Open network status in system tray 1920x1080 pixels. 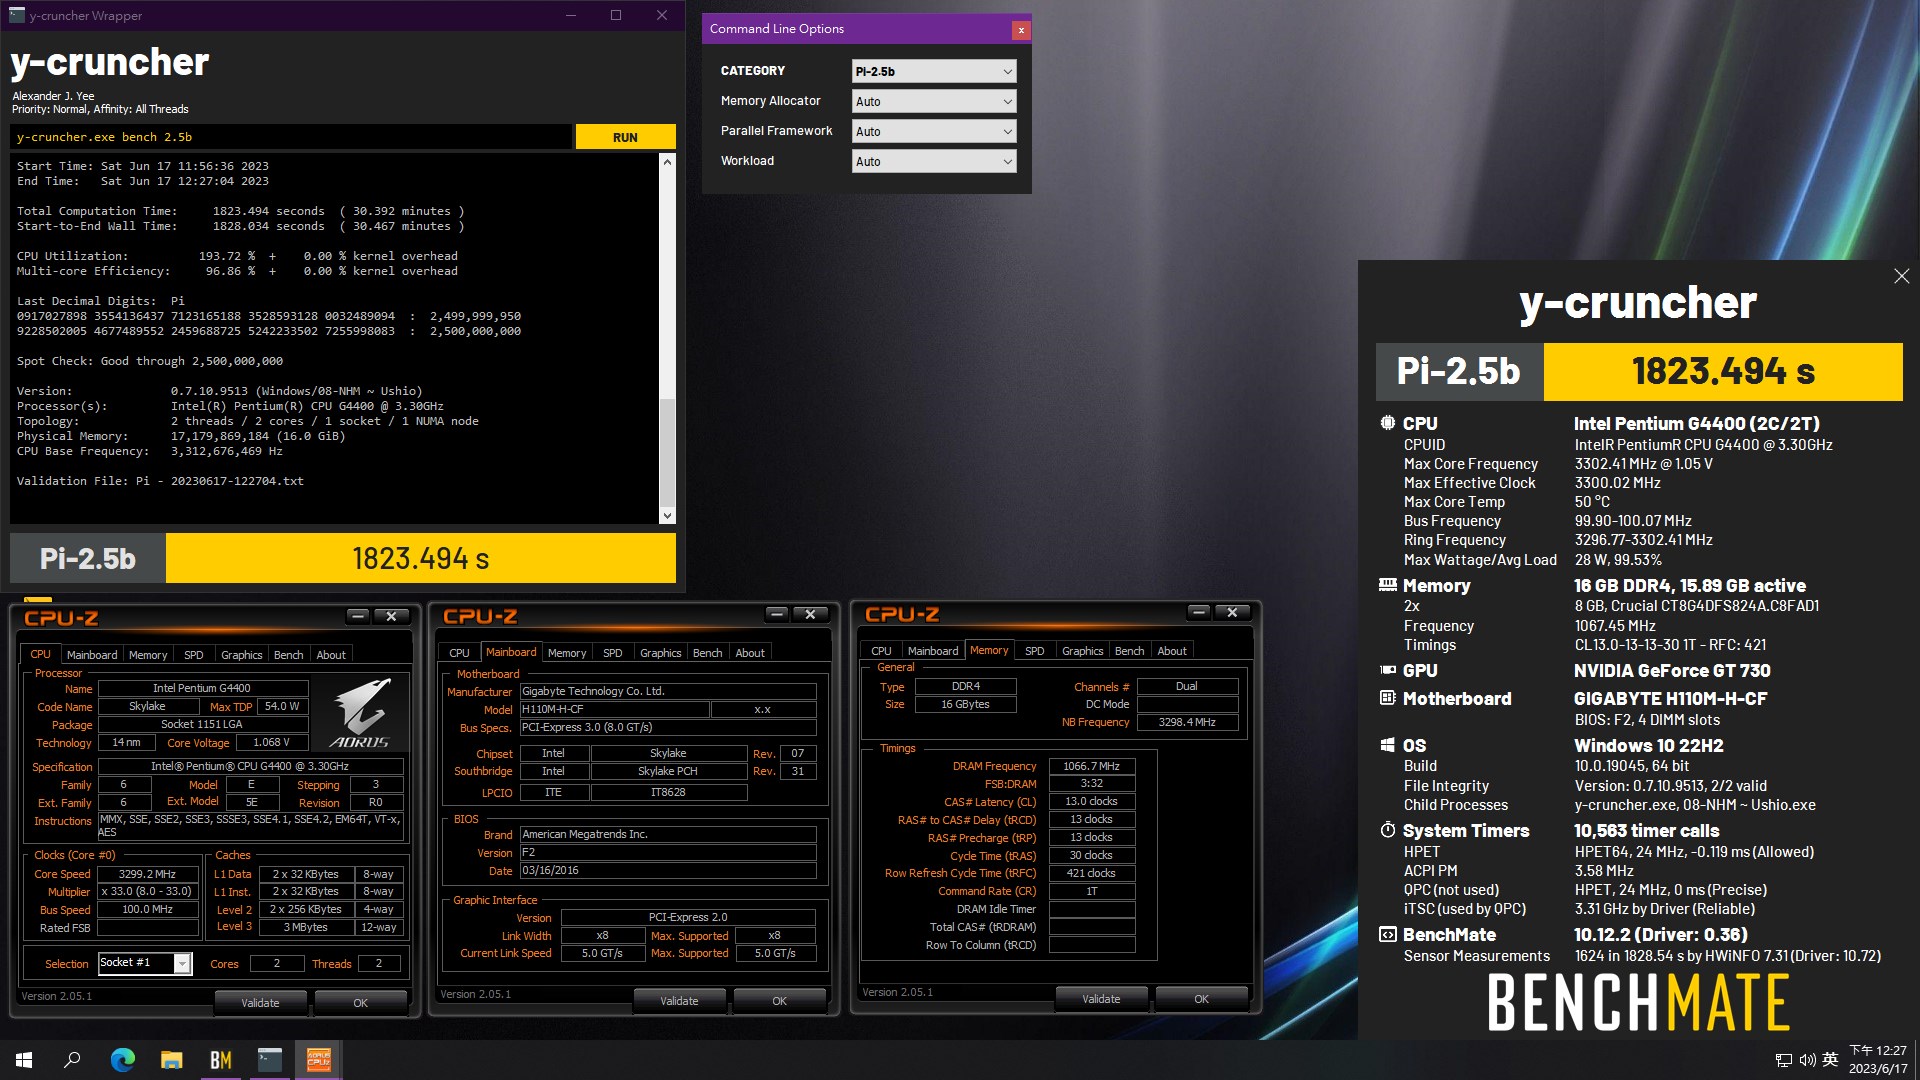1783,1060
